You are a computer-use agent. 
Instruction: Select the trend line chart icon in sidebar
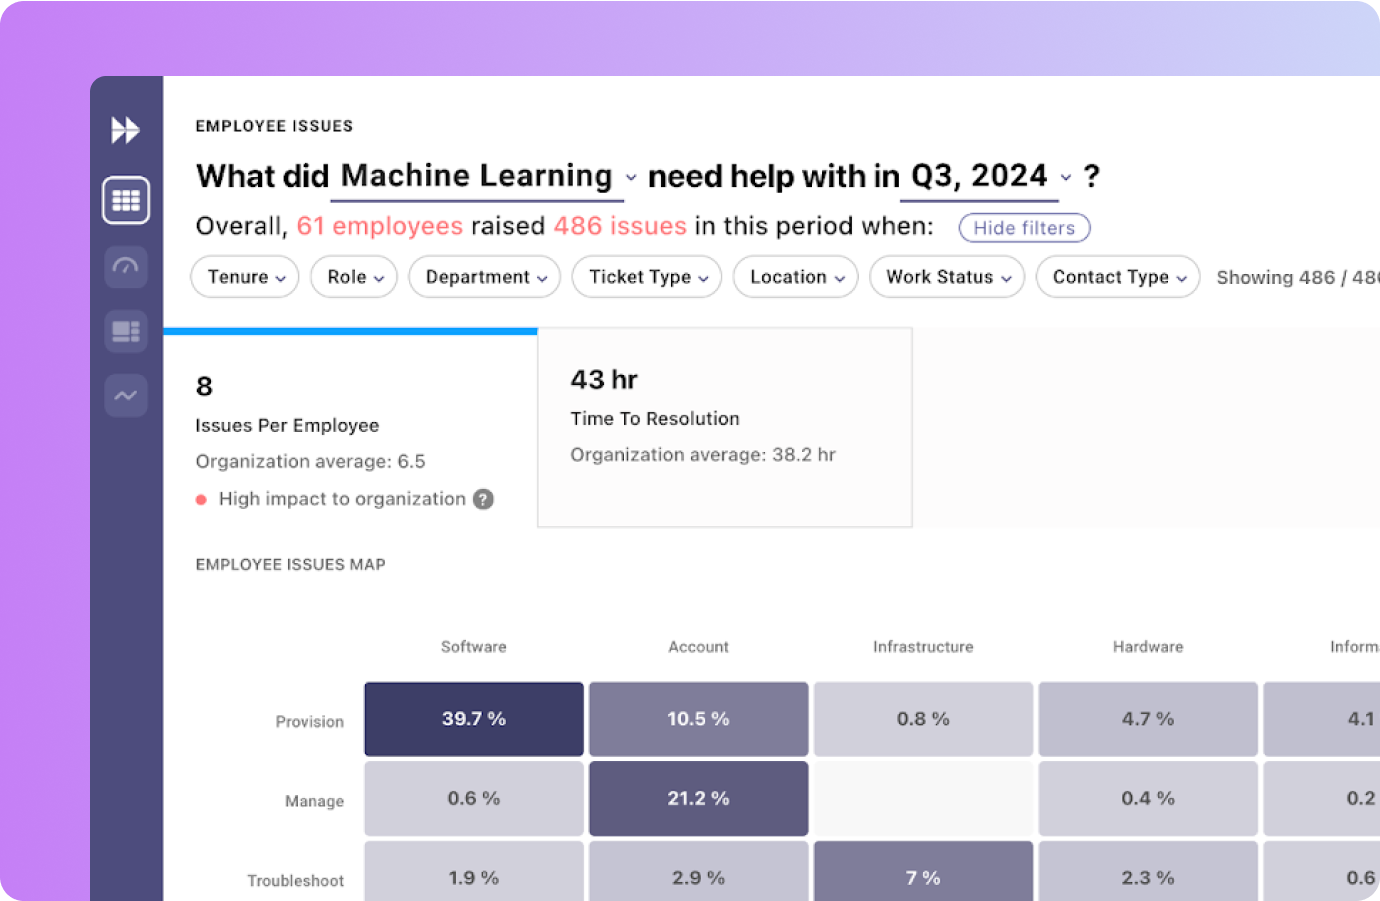click(x=126, y=396)
